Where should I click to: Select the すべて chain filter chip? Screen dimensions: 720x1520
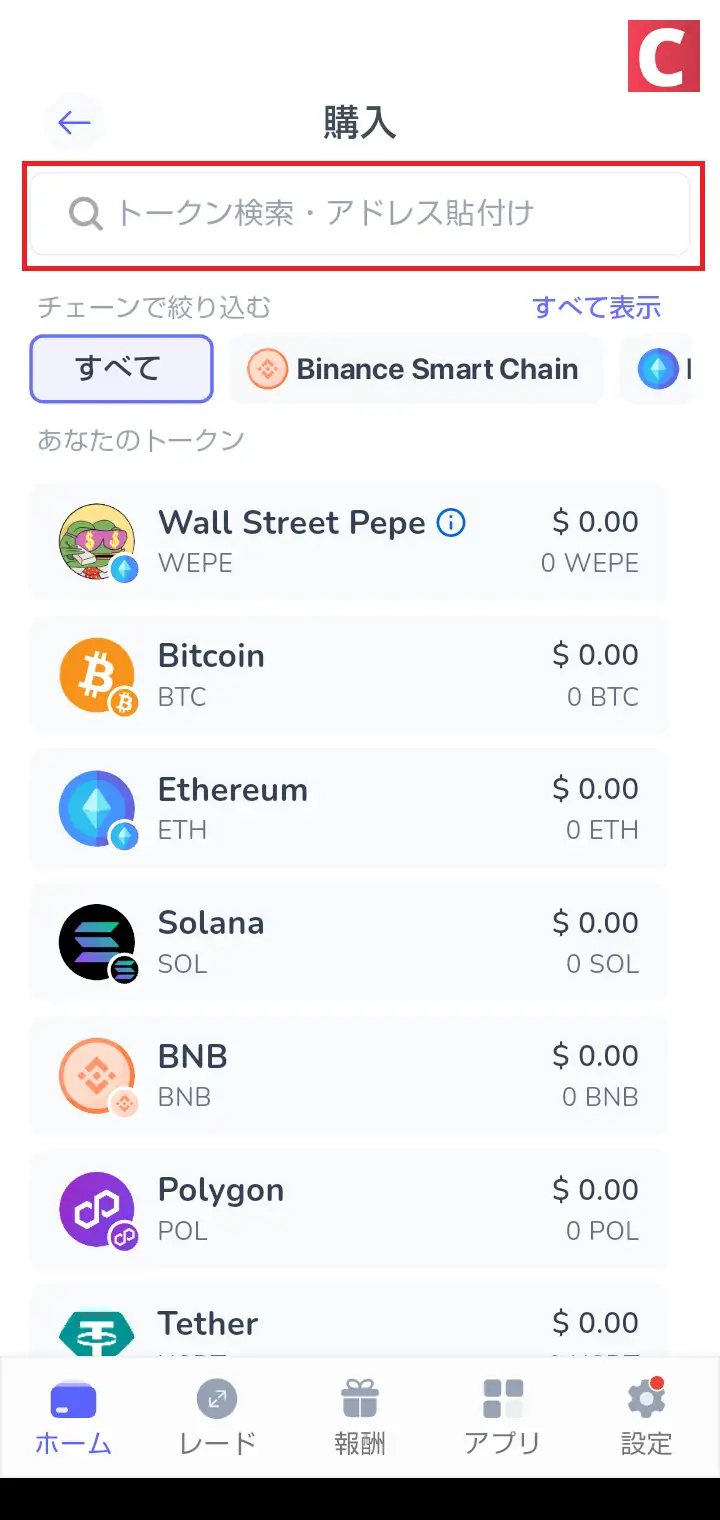[121, 369]
